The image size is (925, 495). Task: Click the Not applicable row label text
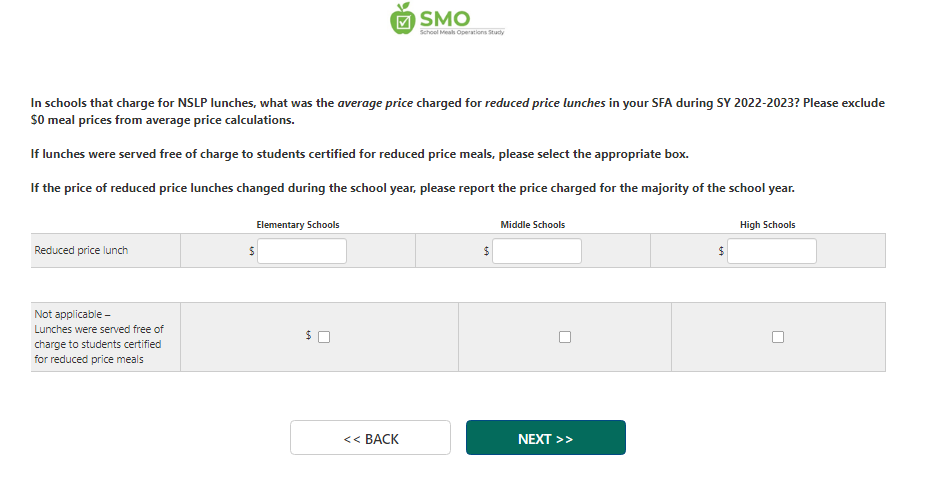(x=99, y=337)
